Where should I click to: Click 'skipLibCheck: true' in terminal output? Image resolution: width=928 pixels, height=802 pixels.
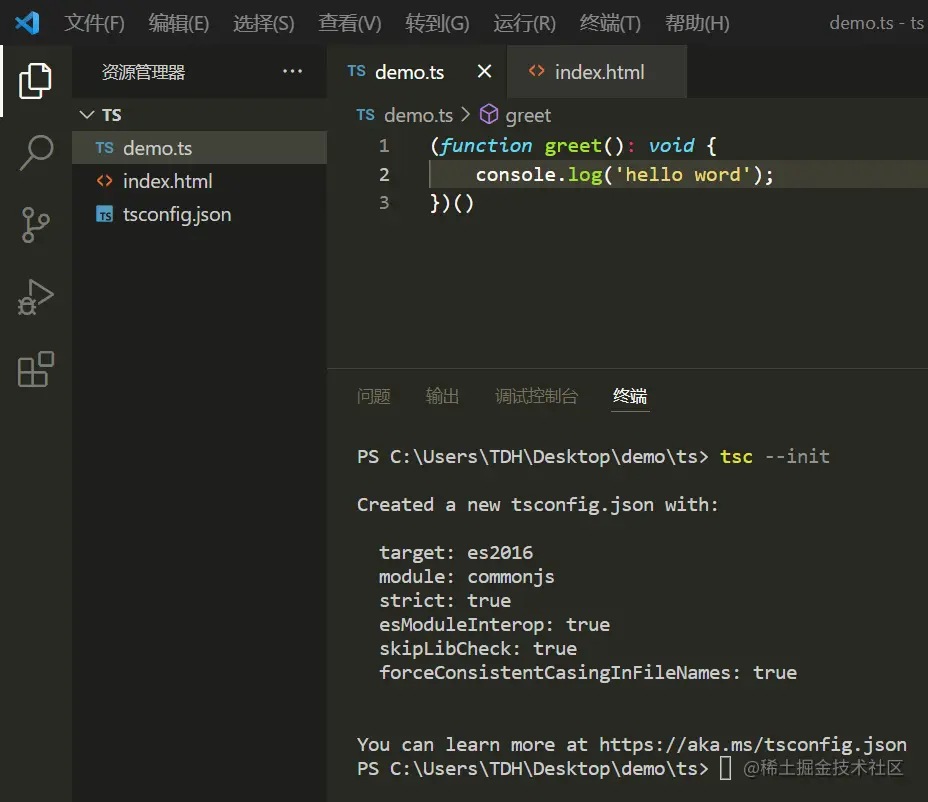click(478, 649)
